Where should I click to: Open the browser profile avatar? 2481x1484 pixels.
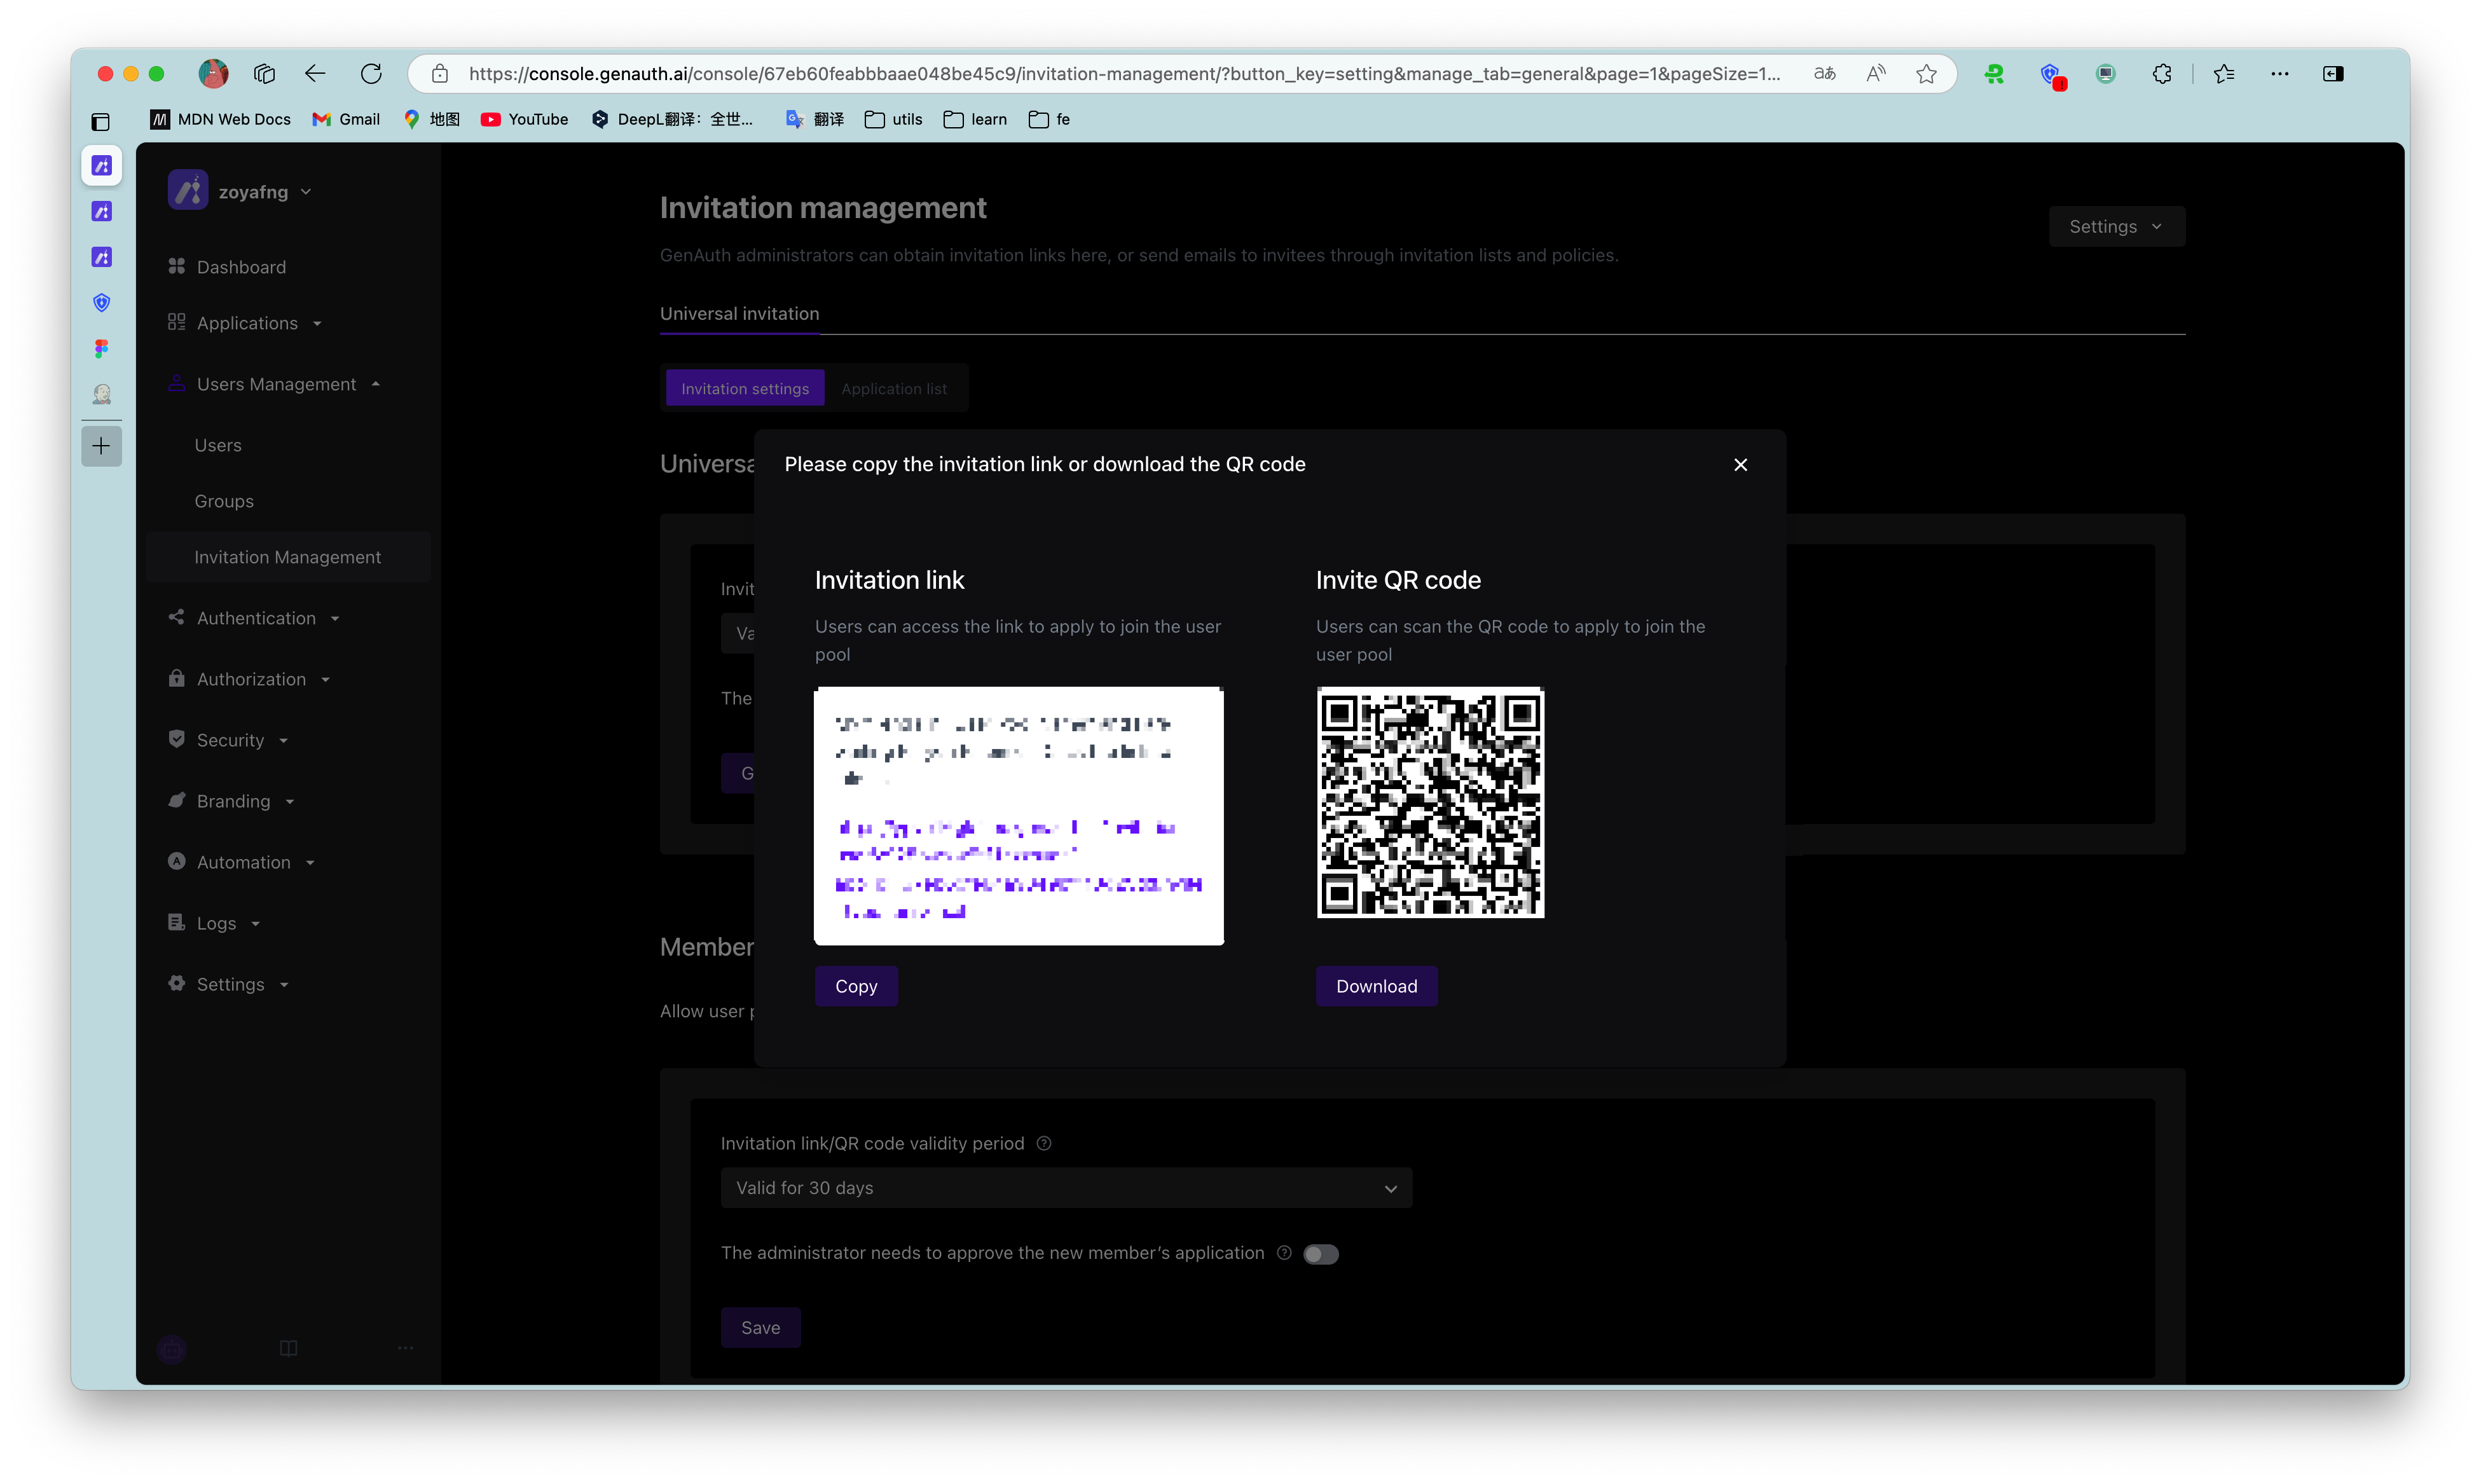click(213, 73)
